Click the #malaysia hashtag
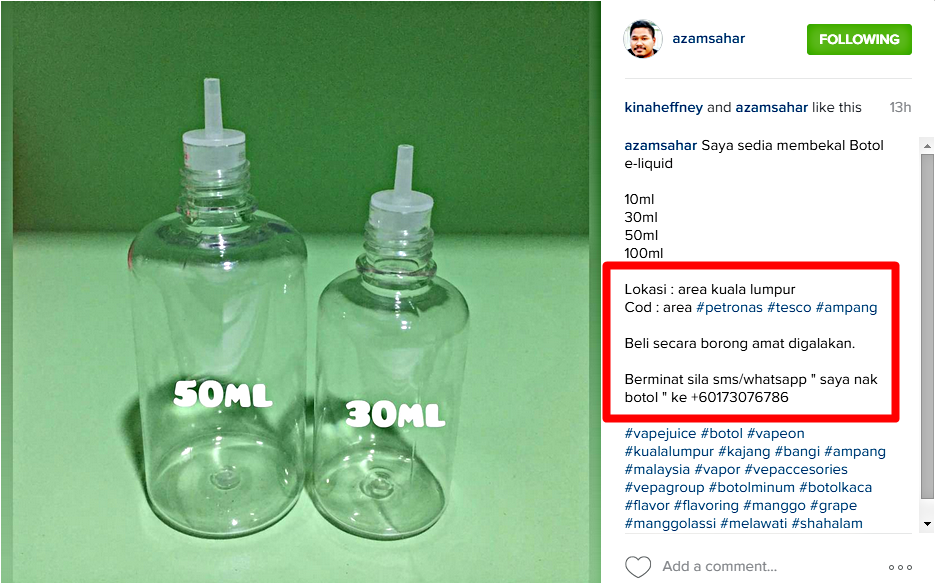This screenshot has height=584, width=935. point(657,469)
